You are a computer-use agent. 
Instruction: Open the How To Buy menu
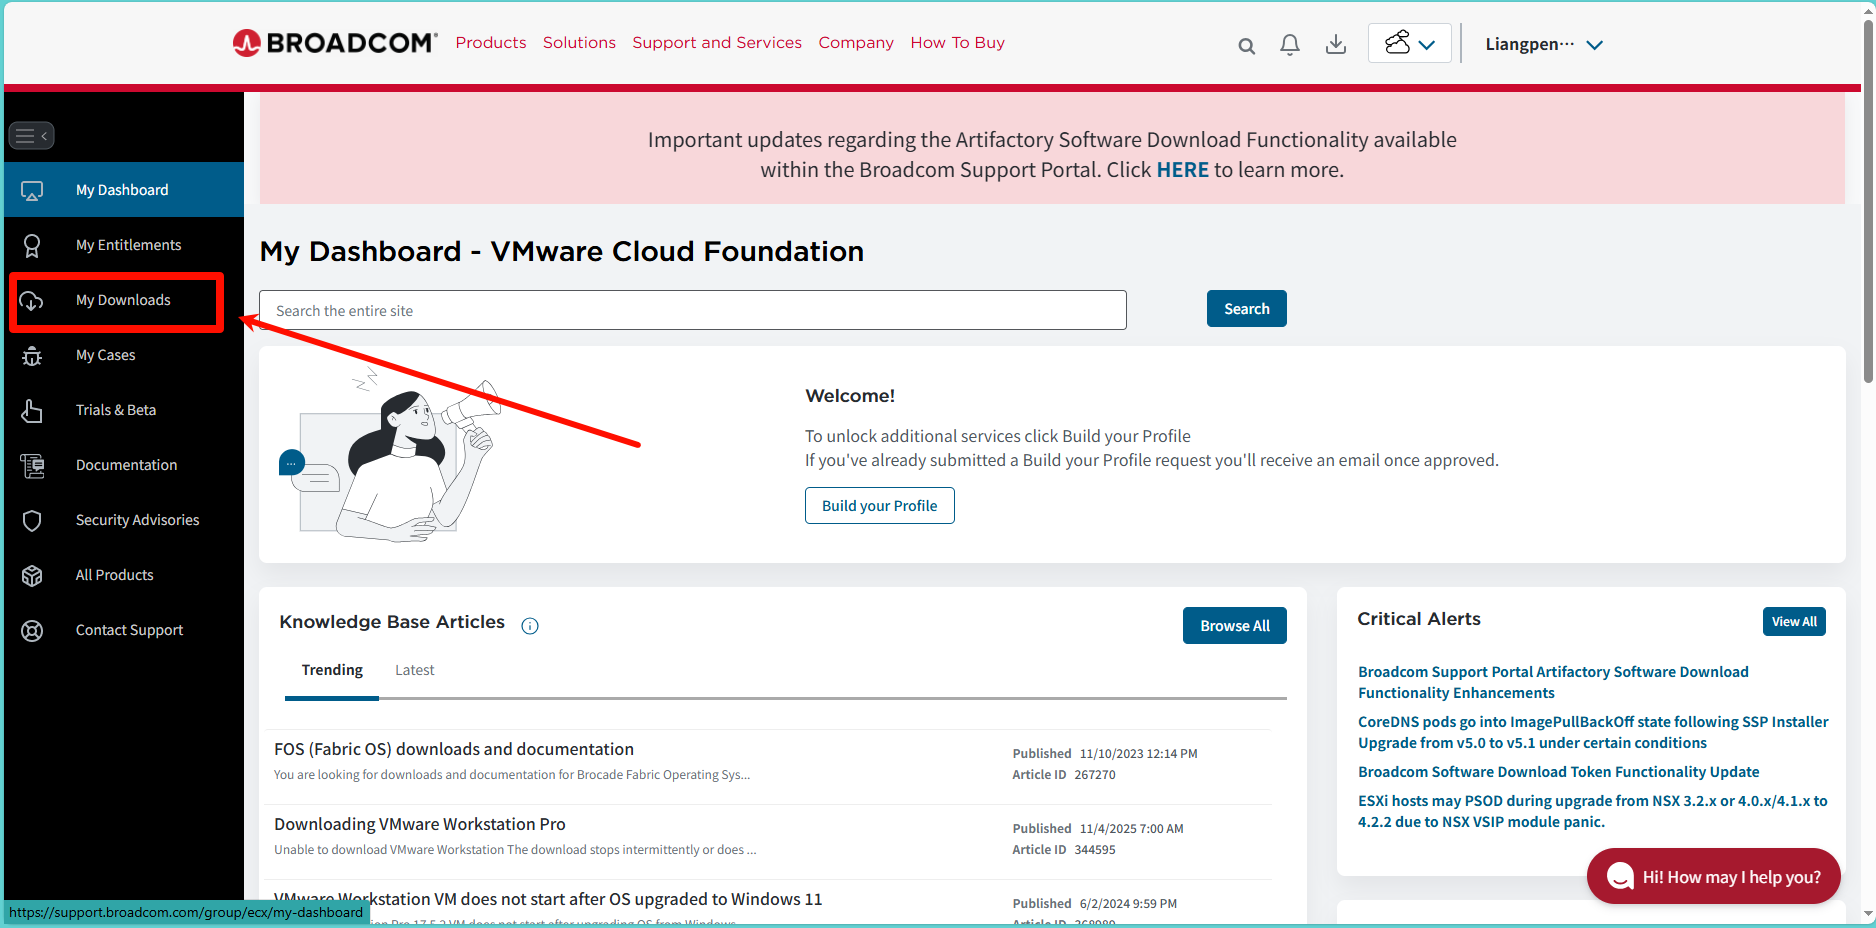(x=957, y=42)
